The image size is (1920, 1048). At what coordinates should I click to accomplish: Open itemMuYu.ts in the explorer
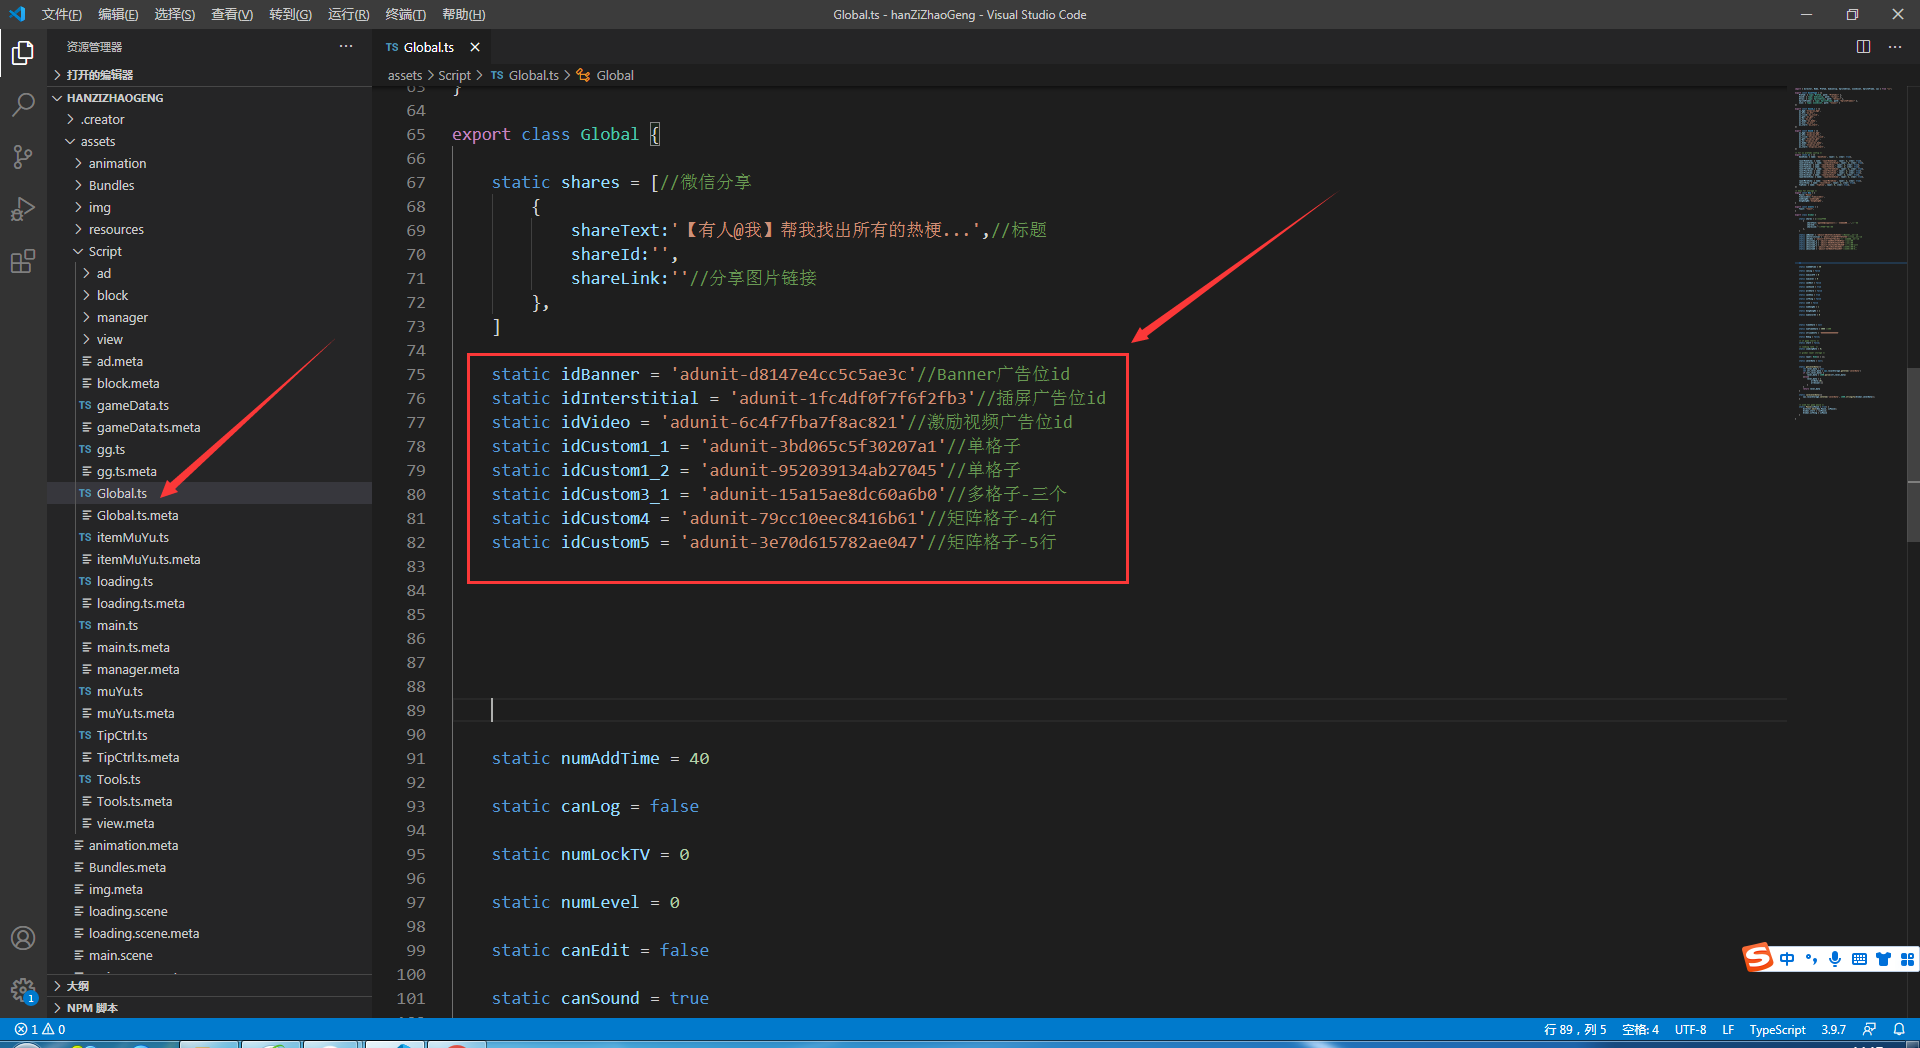click(210, 537)
